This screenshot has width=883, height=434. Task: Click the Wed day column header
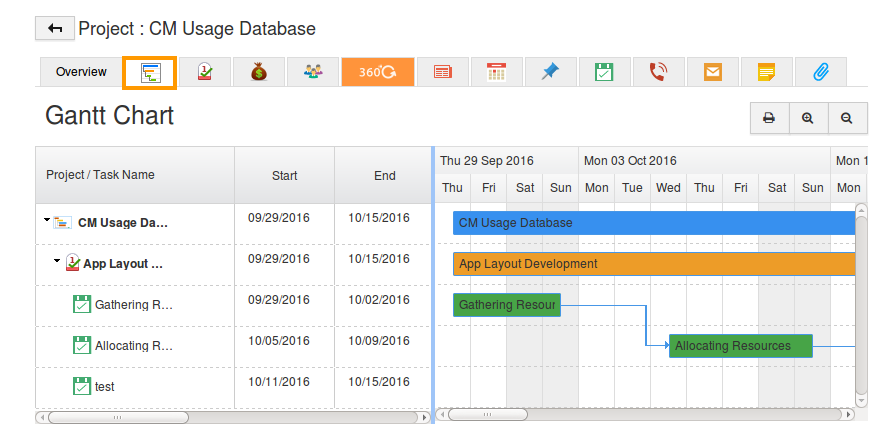pos(668,188)
